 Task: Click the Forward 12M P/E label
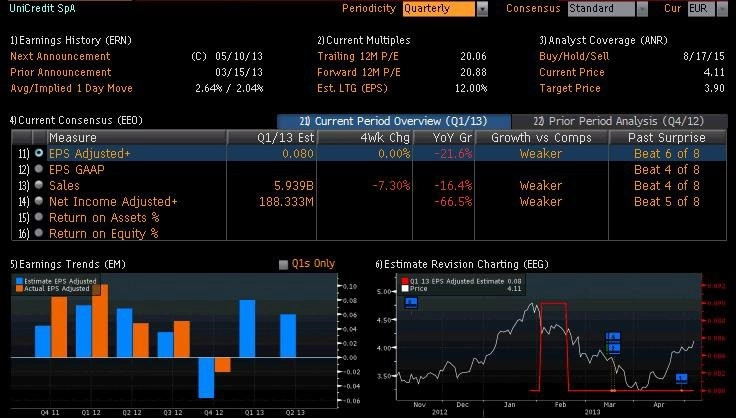359,72
